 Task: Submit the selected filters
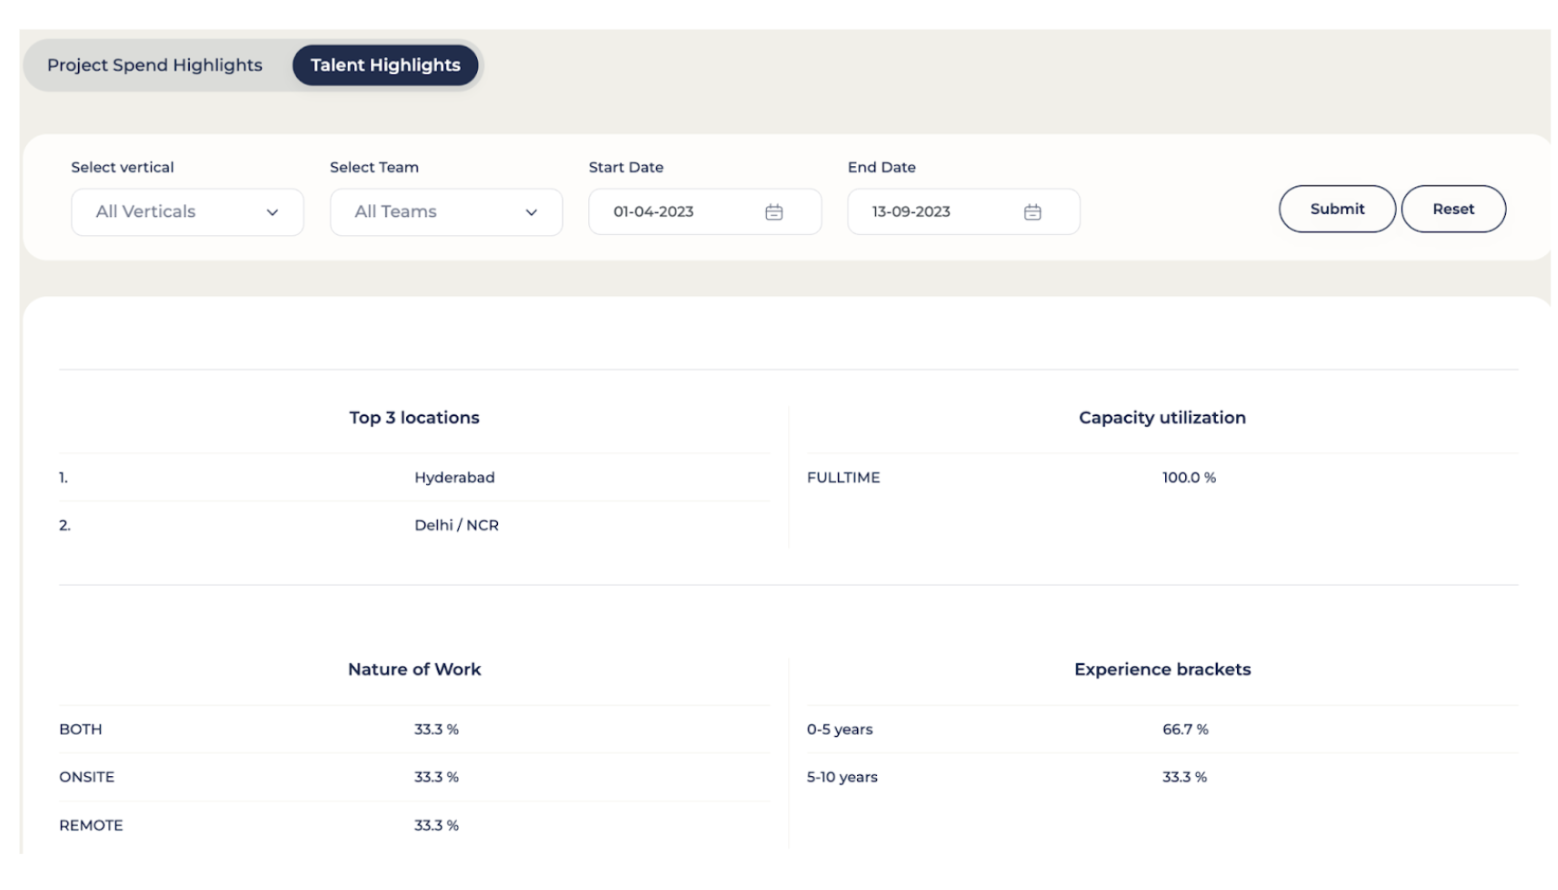(1337, 209)
